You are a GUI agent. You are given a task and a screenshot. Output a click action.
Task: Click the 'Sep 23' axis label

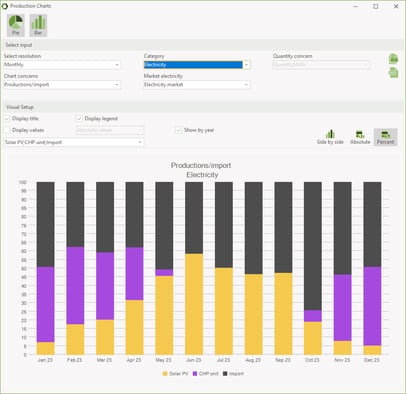coord(283,360)
